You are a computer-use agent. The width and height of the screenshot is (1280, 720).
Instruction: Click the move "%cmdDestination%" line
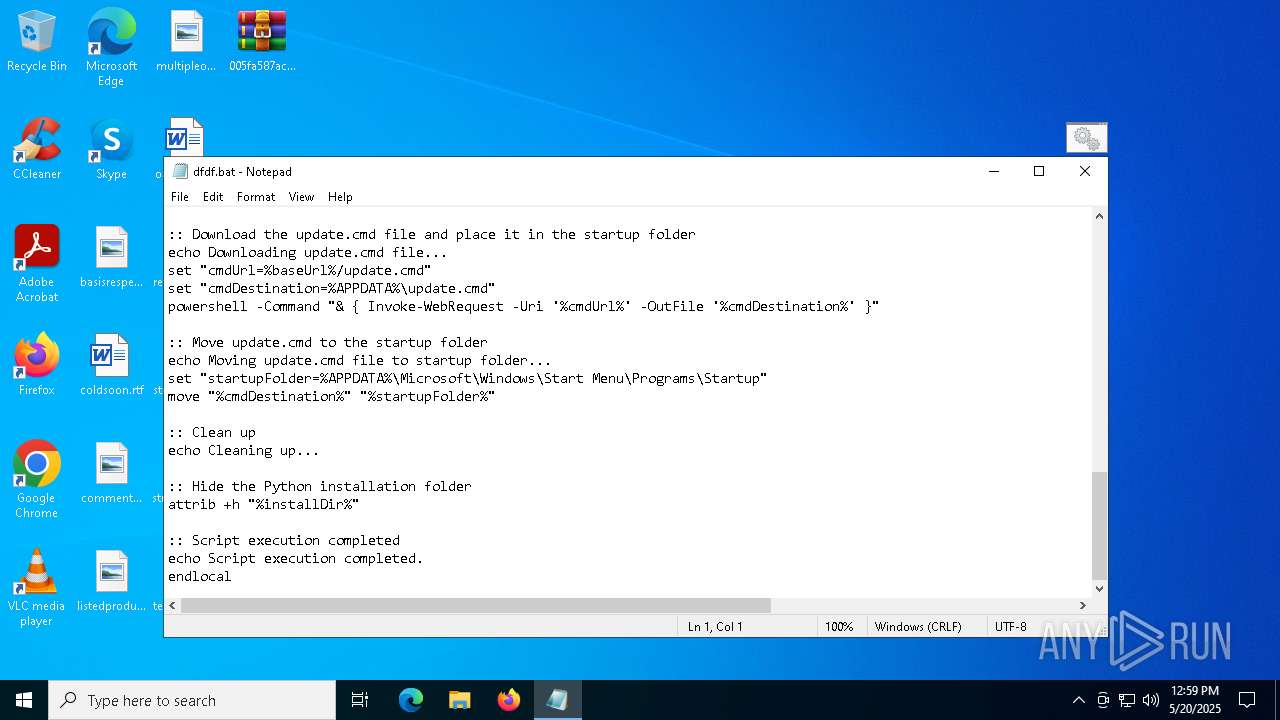pyautogui.click(x=331, y=396)
